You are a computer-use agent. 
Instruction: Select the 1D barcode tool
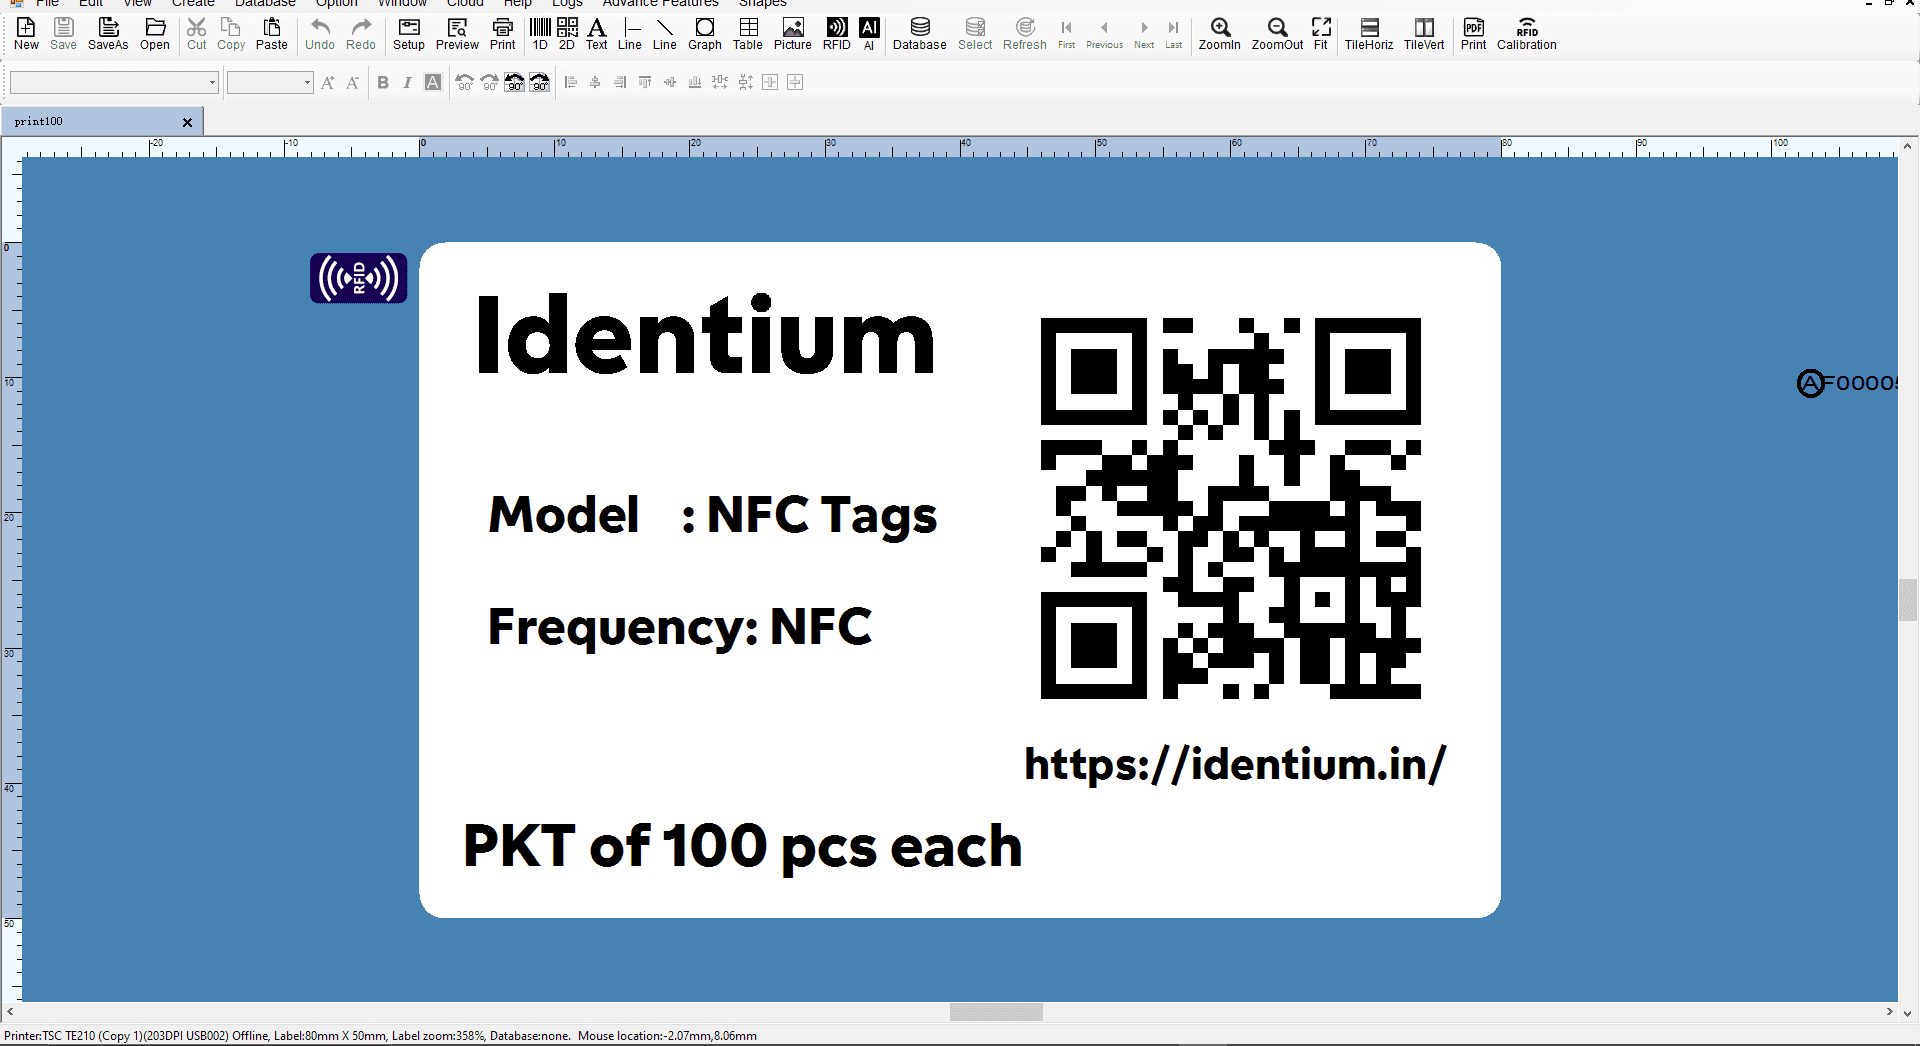click(540, 34)
